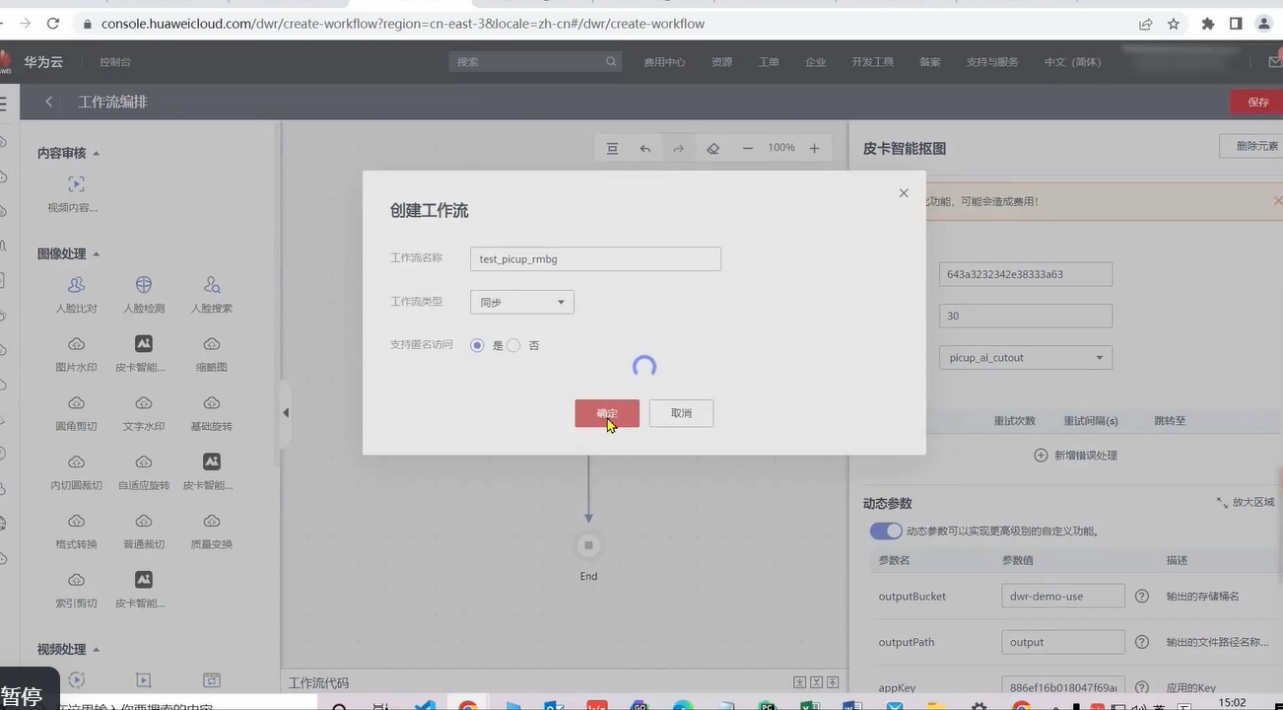Click the outputBucket value field
Screen dimensions: 1283x710
point(1063,596)
